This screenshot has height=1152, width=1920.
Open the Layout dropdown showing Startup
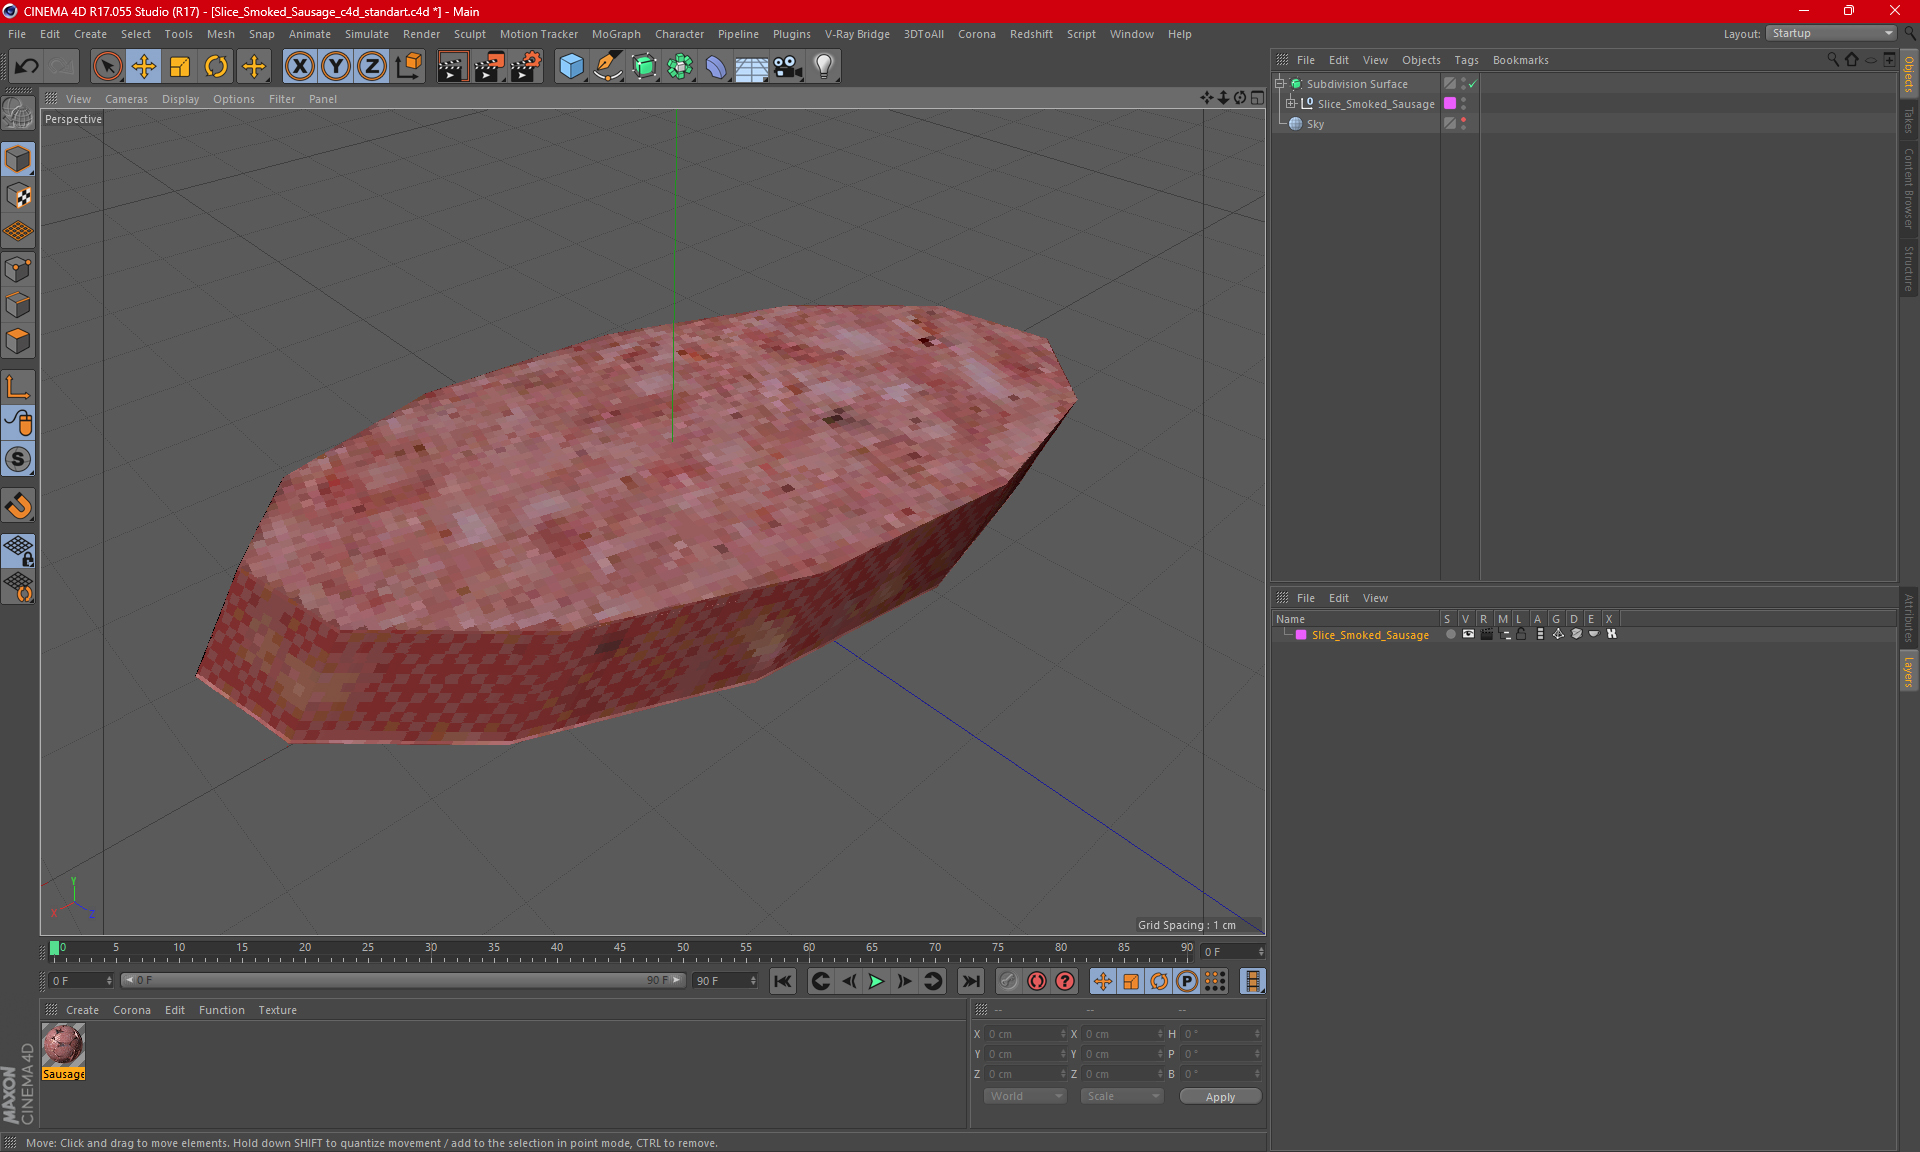click(1831, 33)
